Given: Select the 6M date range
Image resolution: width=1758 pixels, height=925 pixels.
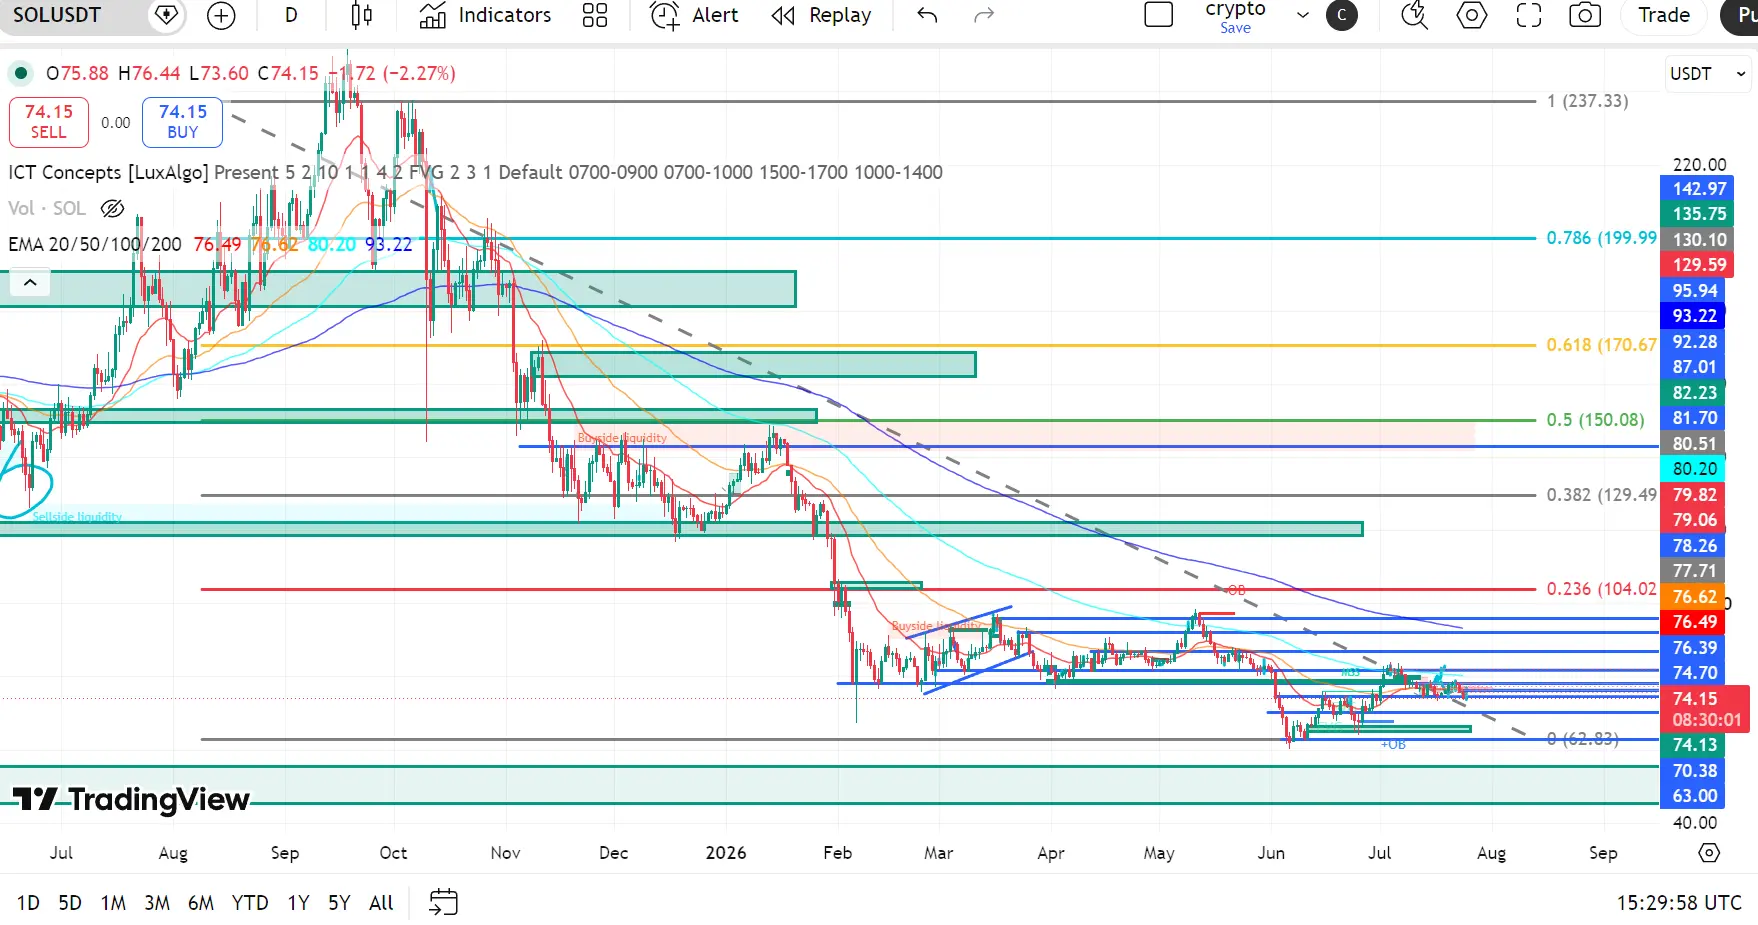Looking at the screenshot, I should point(201,903).
